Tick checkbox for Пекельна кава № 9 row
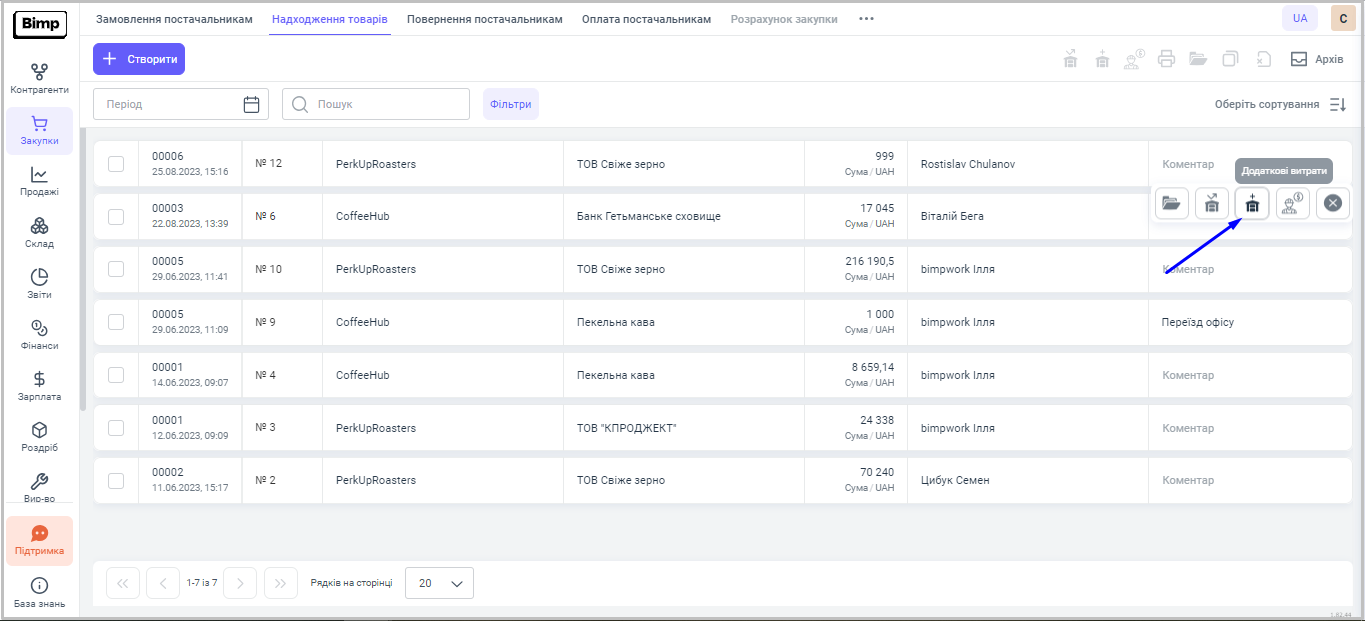The height and width of the screenshot is (621, 1365). (116, 322)
